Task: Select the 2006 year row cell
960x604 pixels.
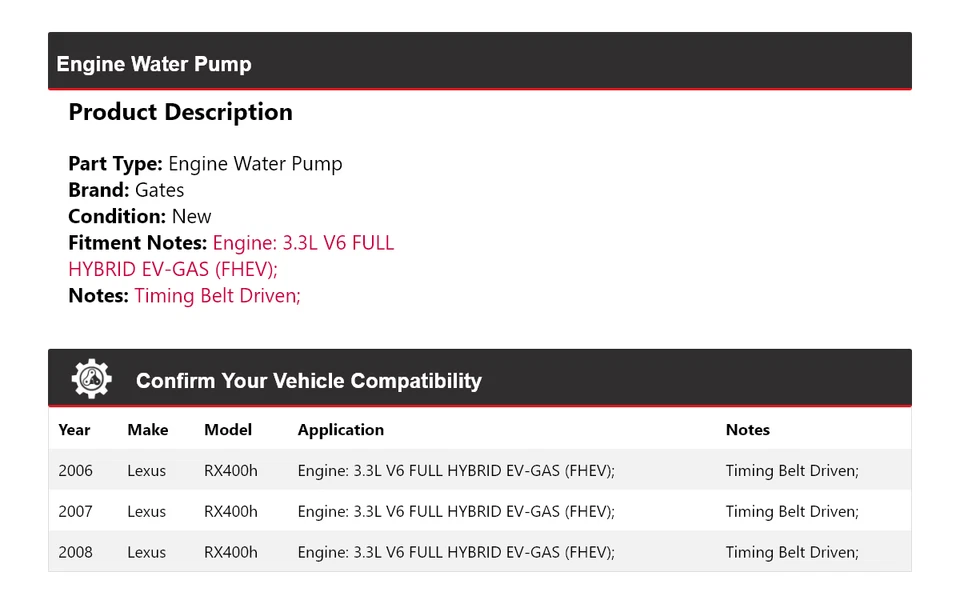Action: pyautogui.click(x=75, y=471)
